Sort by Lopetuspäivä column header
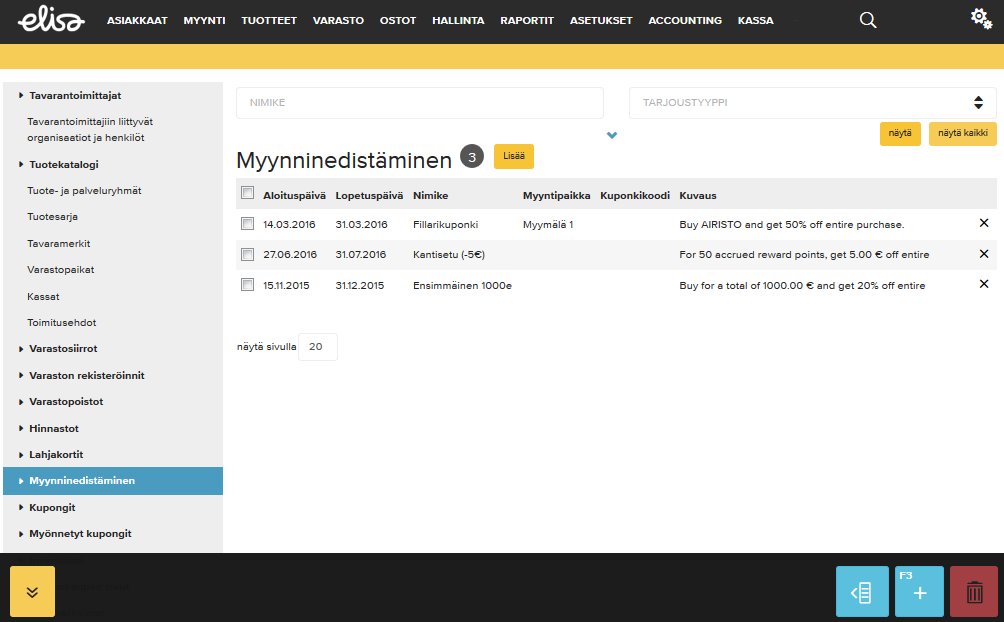Screen dimensions: 1004x622 [x=369, y=195]
